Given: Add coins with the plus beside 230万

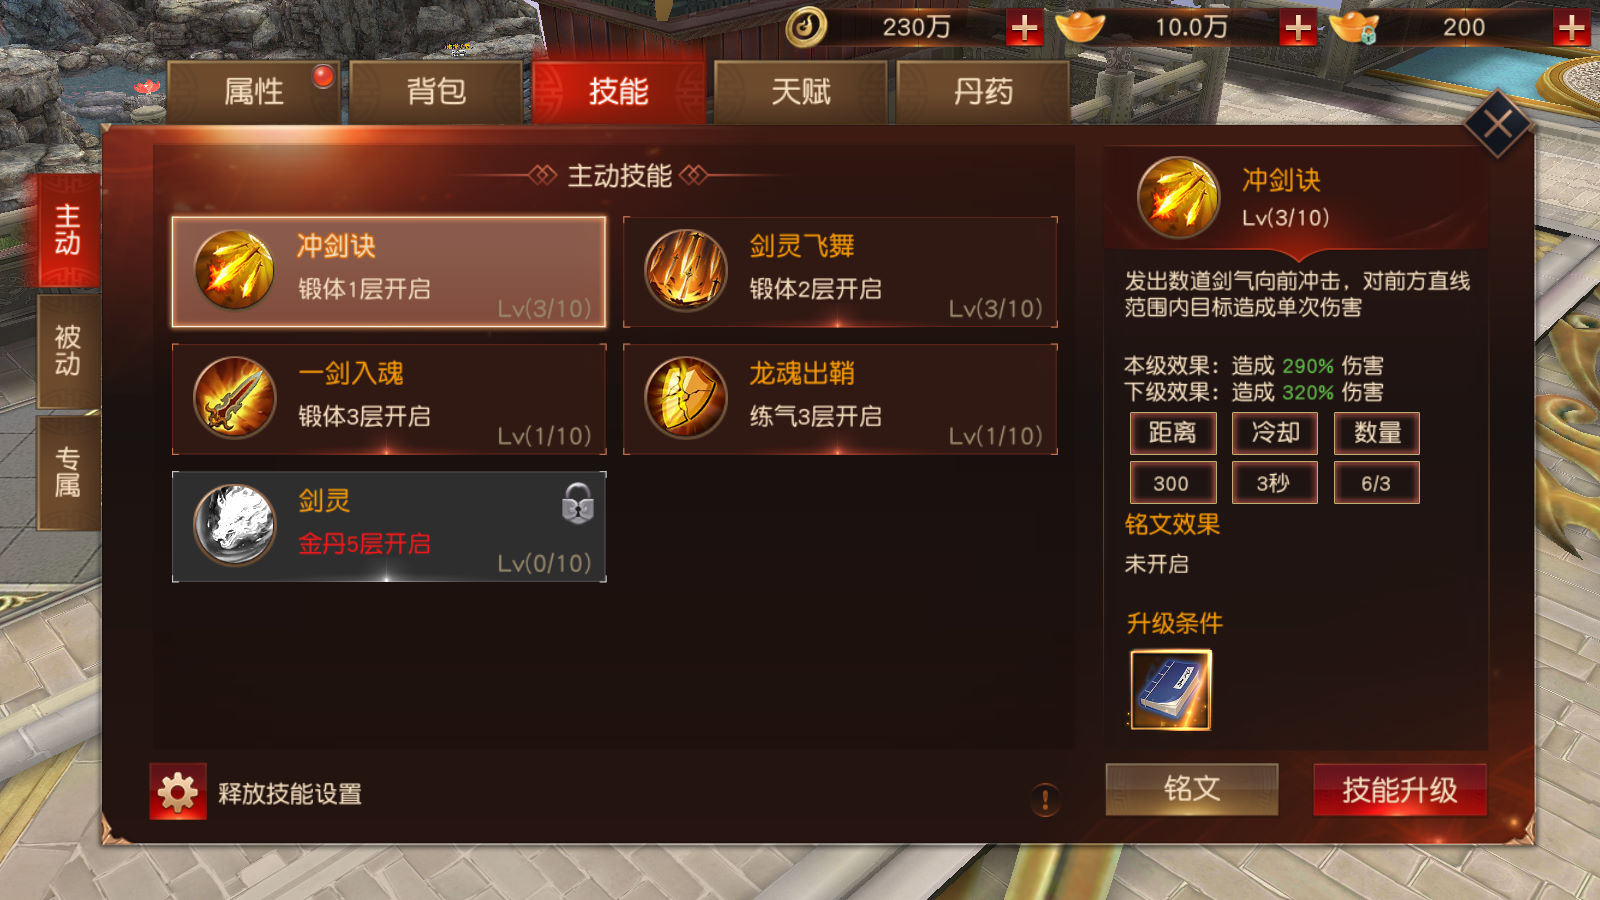Looking at the screenshot, I should [1024, 28].
